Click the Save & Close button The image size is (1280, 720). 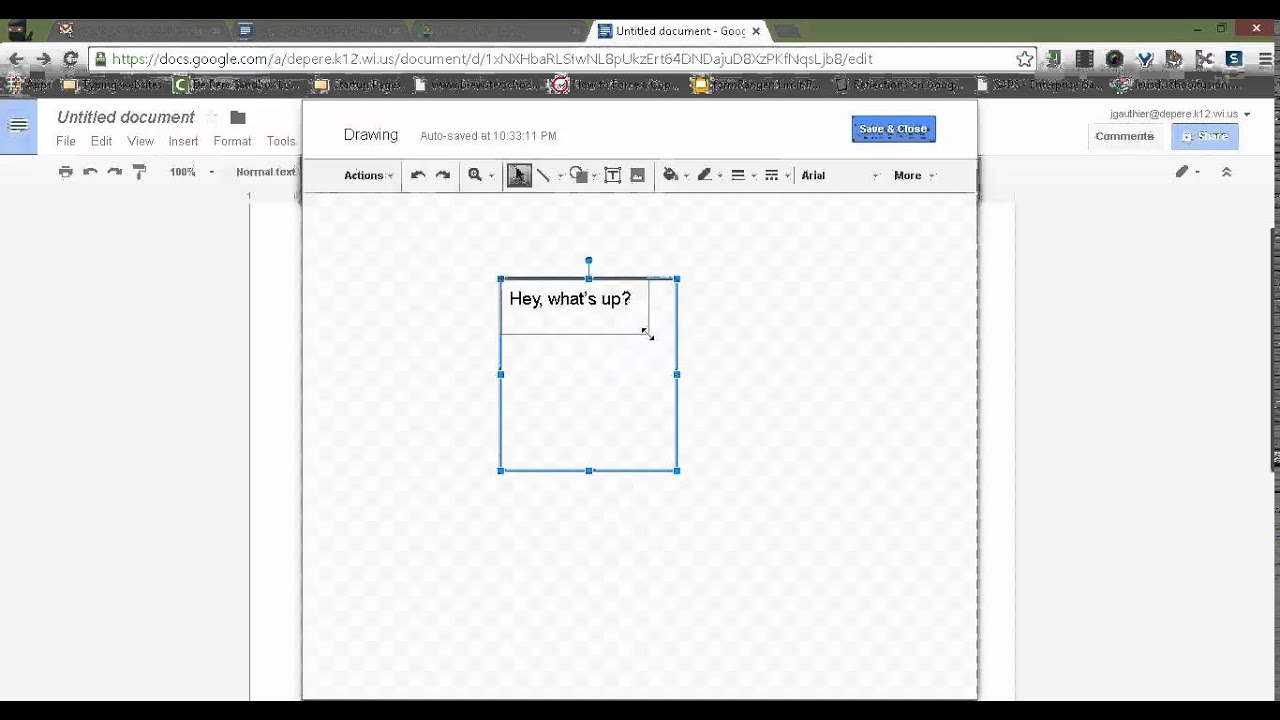[893, 129]
